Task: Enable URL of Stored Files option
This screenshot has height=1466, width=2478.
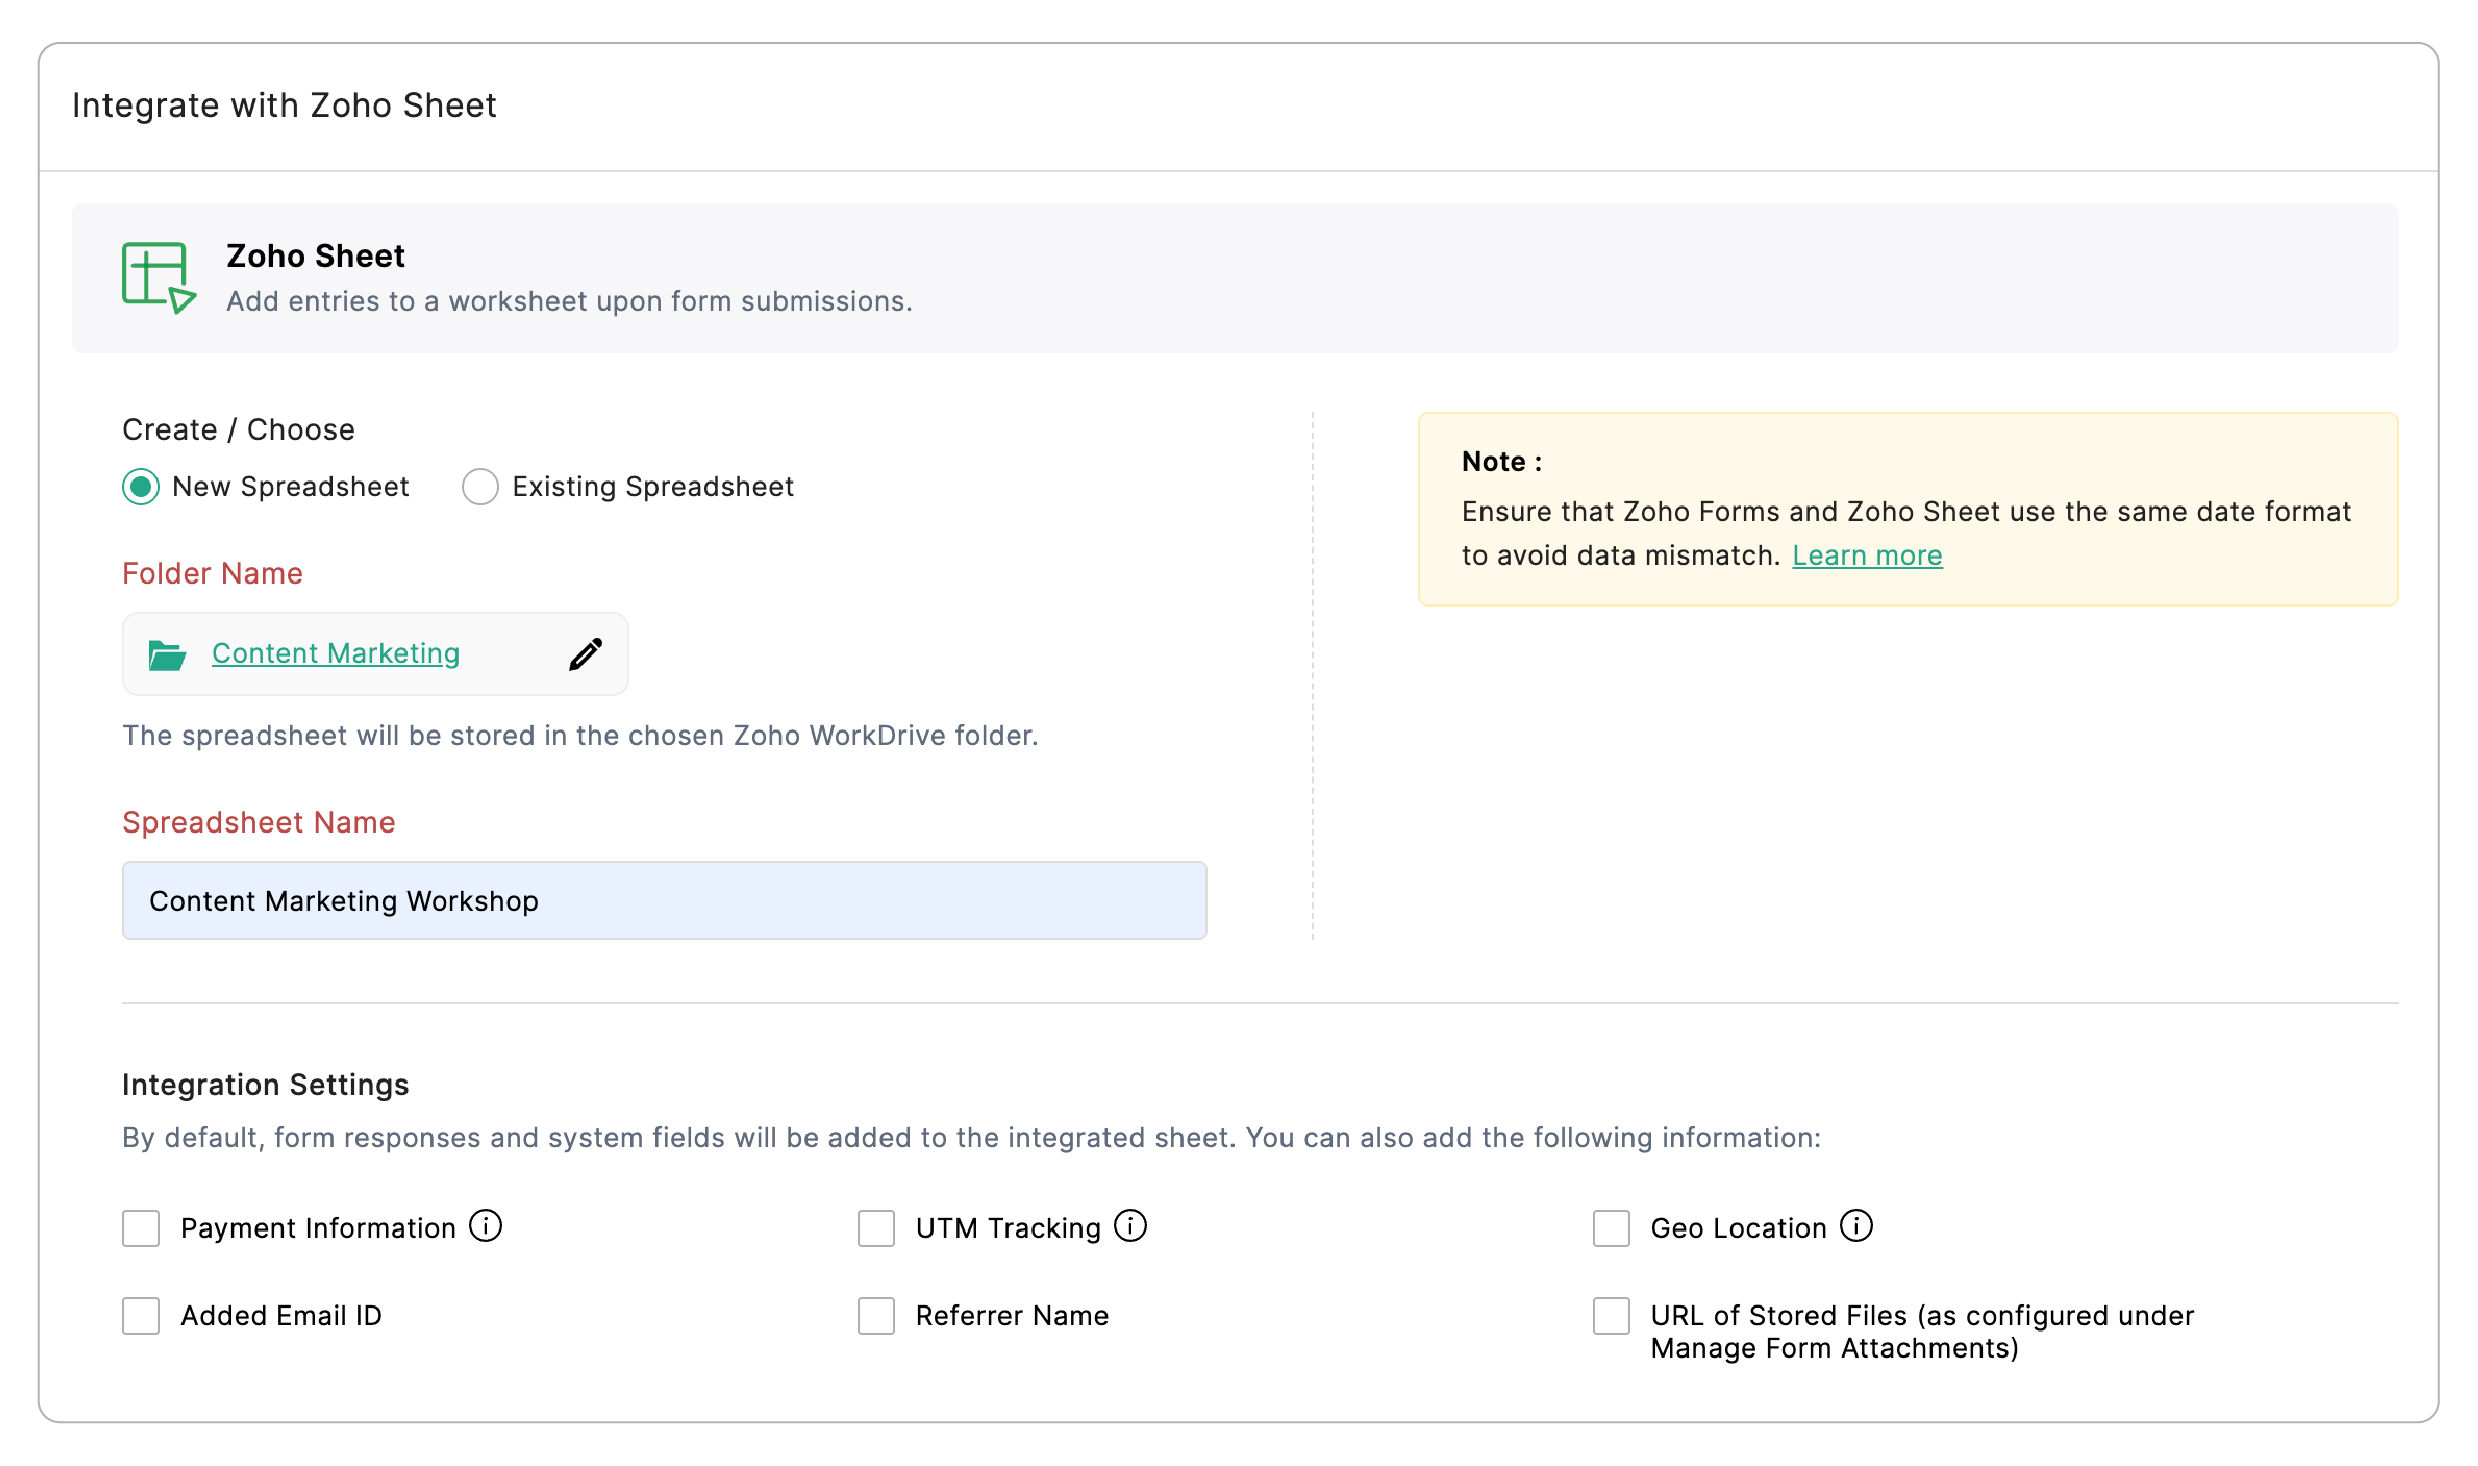Action: pyautogui.click(x=1611, y=1316)
